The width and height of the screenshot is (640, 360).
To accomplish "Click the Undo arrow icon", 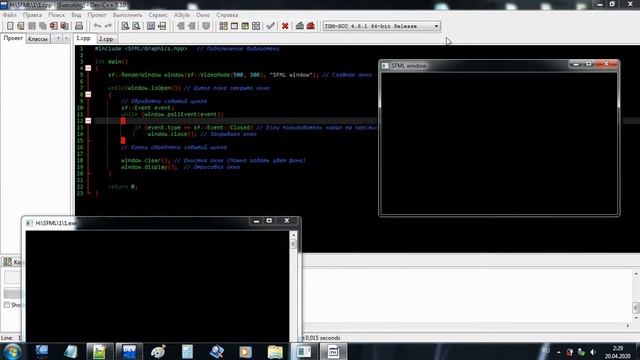I will (x=97, y=26).
